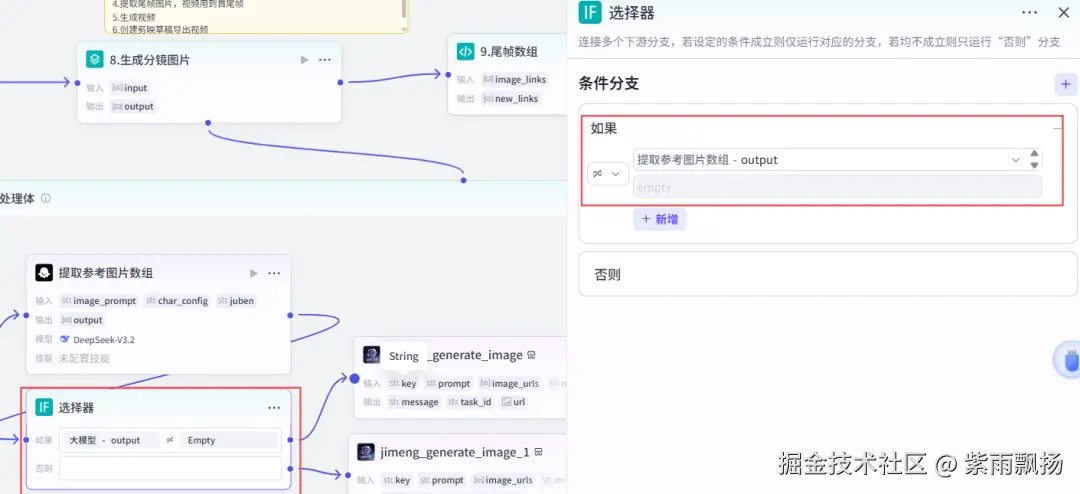Open the more menu of 8.生成分镜图片 node
This screenshot has height=494, width=1080.
pyautogui.click(x=325, y=60)
